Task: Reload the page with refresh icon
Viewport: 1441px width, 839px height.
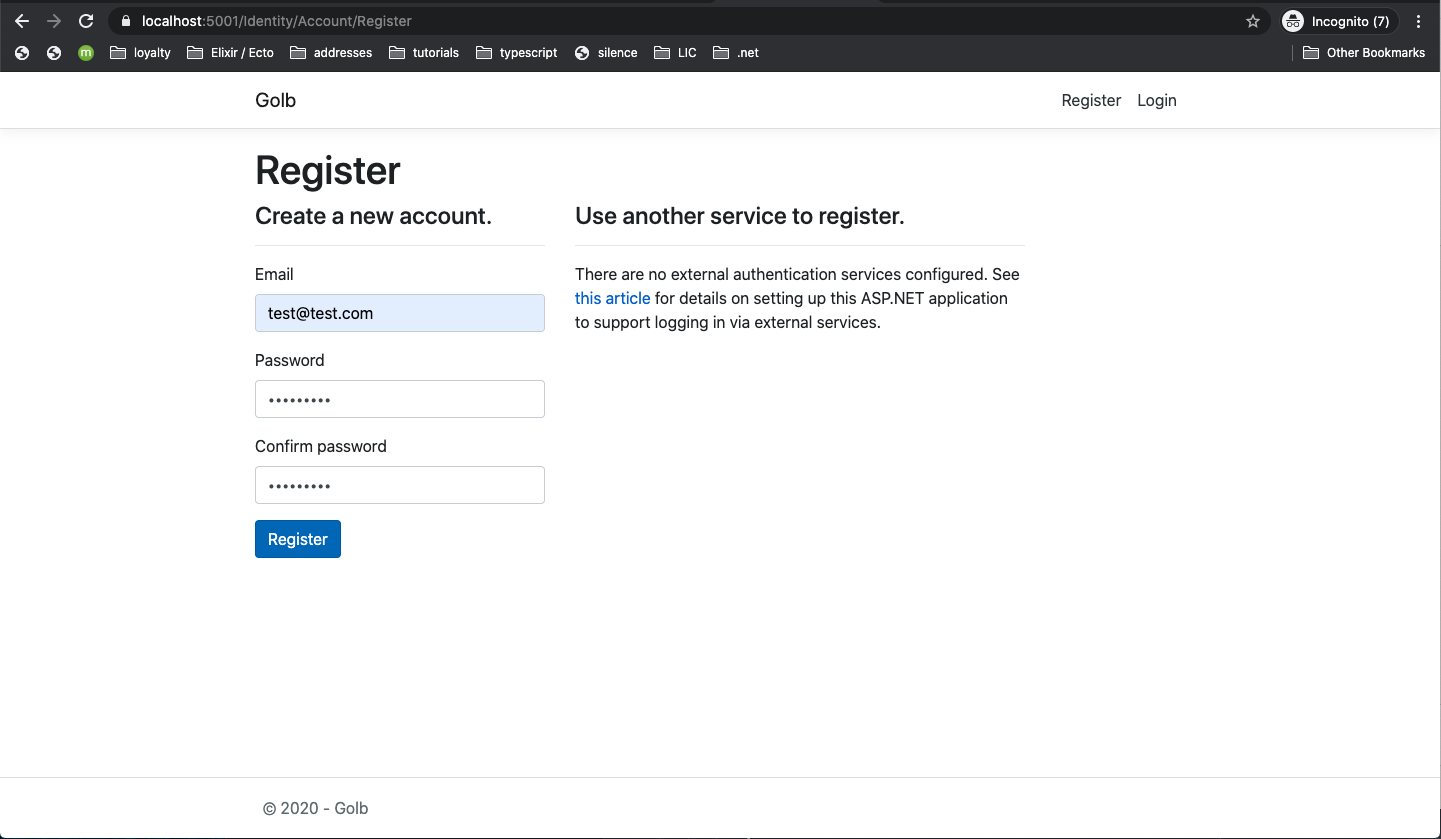Action: coord(86,21)
